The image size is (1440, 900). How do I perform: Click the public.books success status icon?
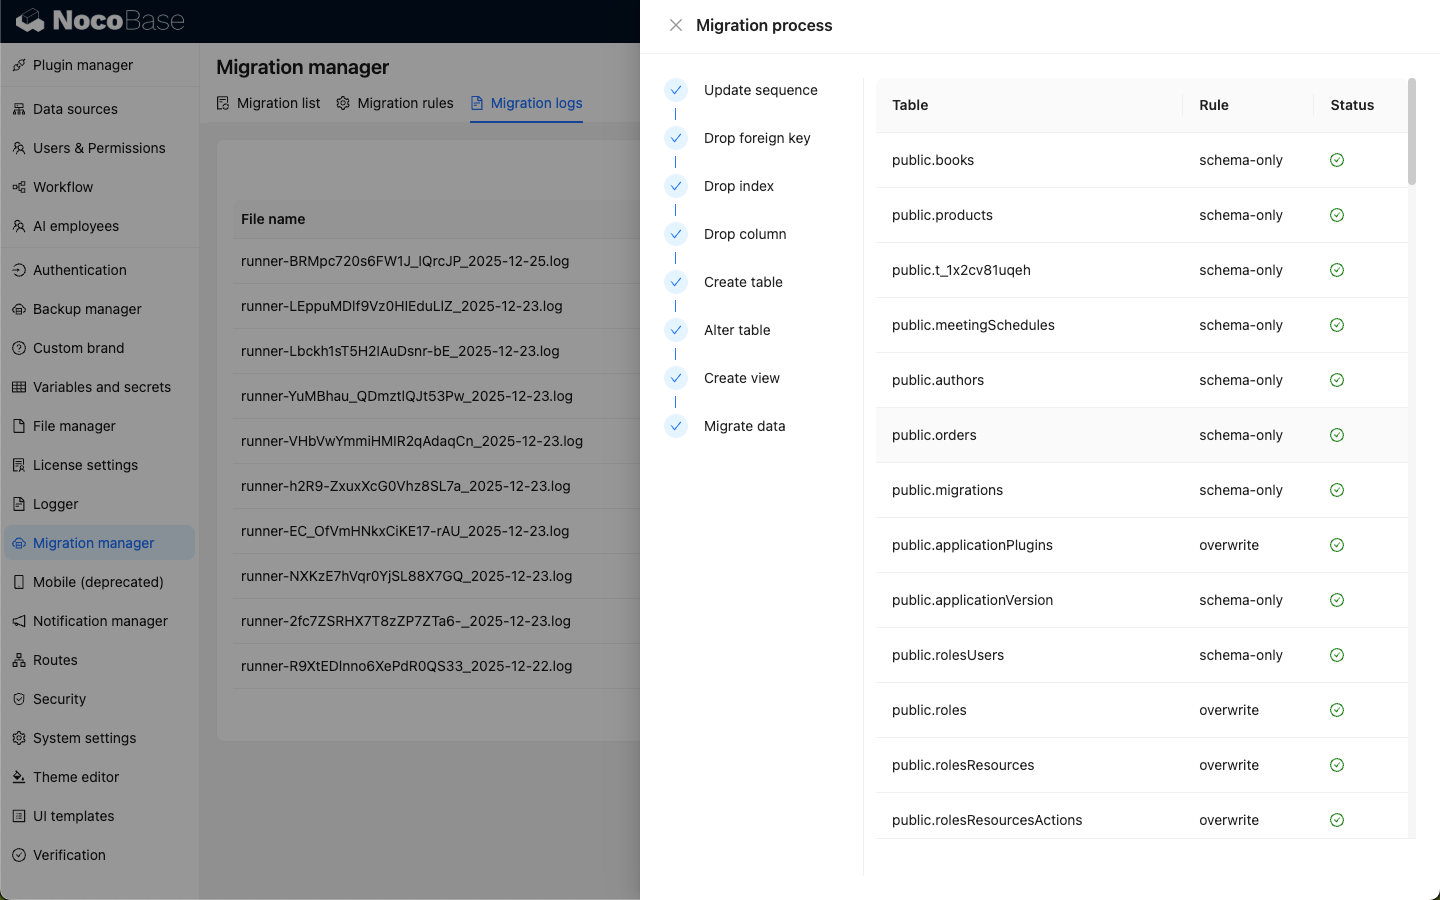[x=1337, y=160]
